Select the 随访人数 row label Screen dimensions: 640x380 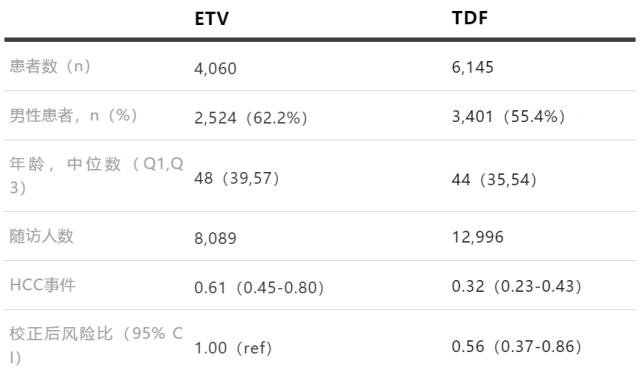[41, 236]
